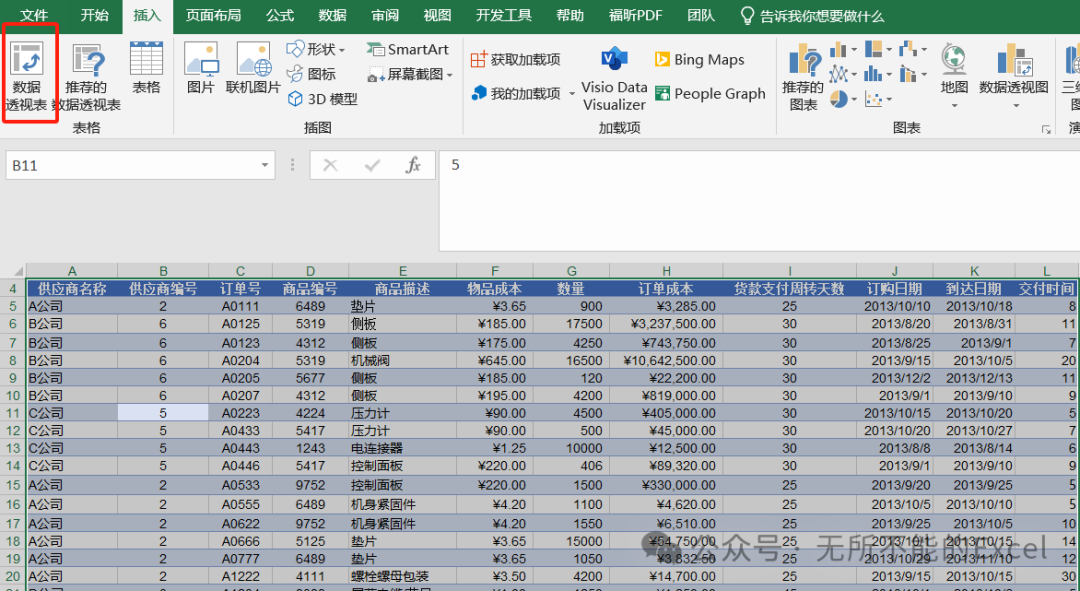
Task: Insert a SmartArt graphic
Action: click(407, 49)
